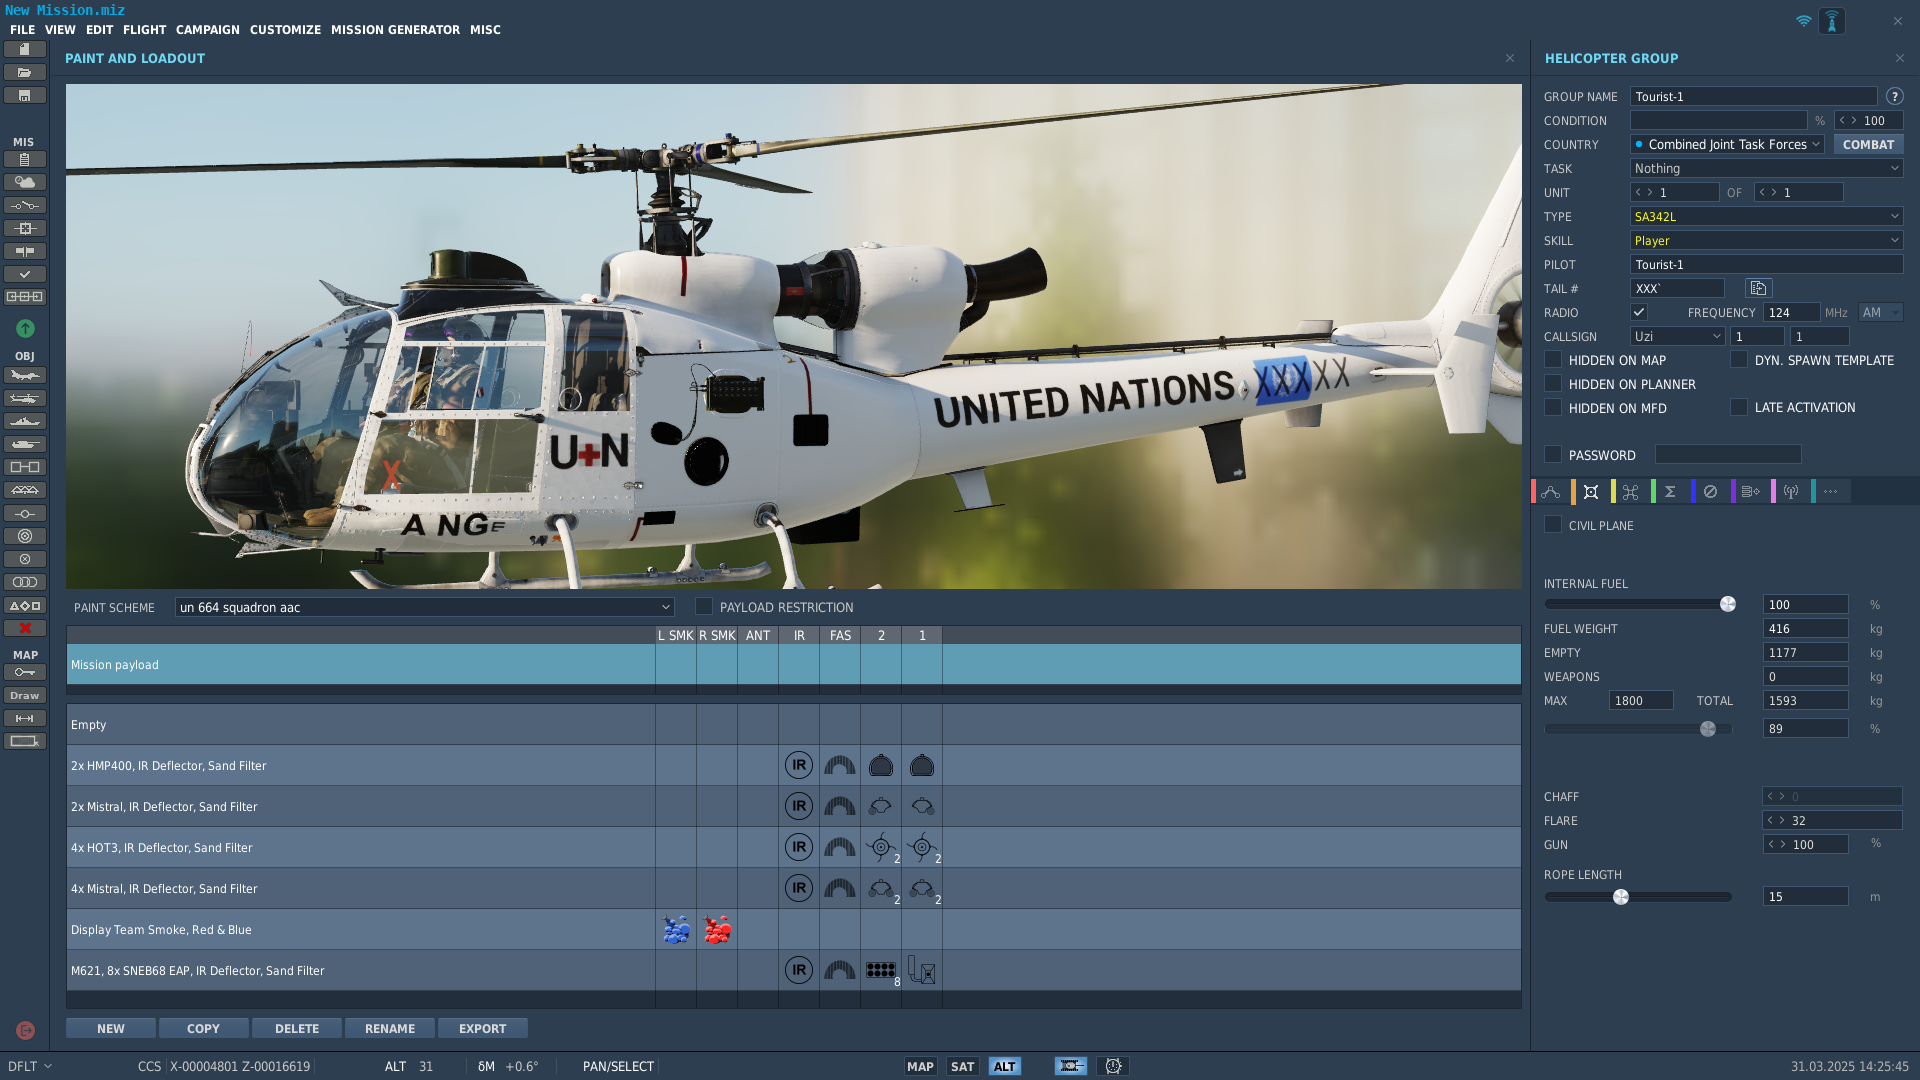
Task: Open the waypoints route tab icon
Action: [x=1551, y=492]
